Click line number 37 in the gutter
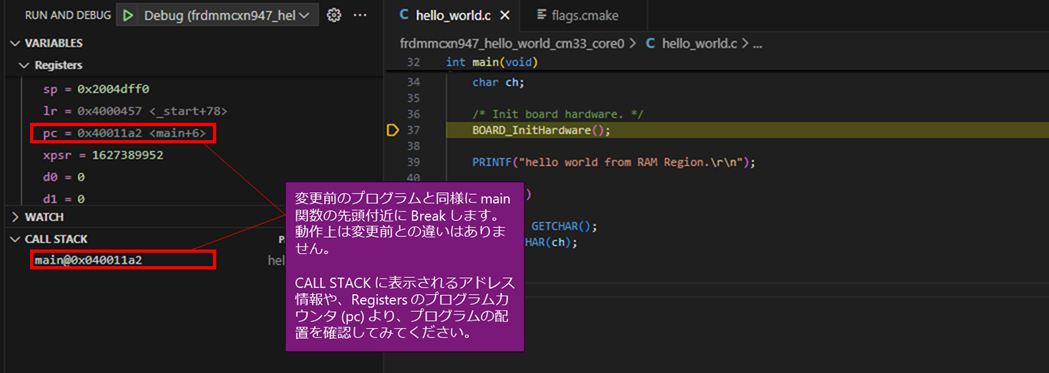The height and width of the screenshot is (373, 1049). pos(413,130)
